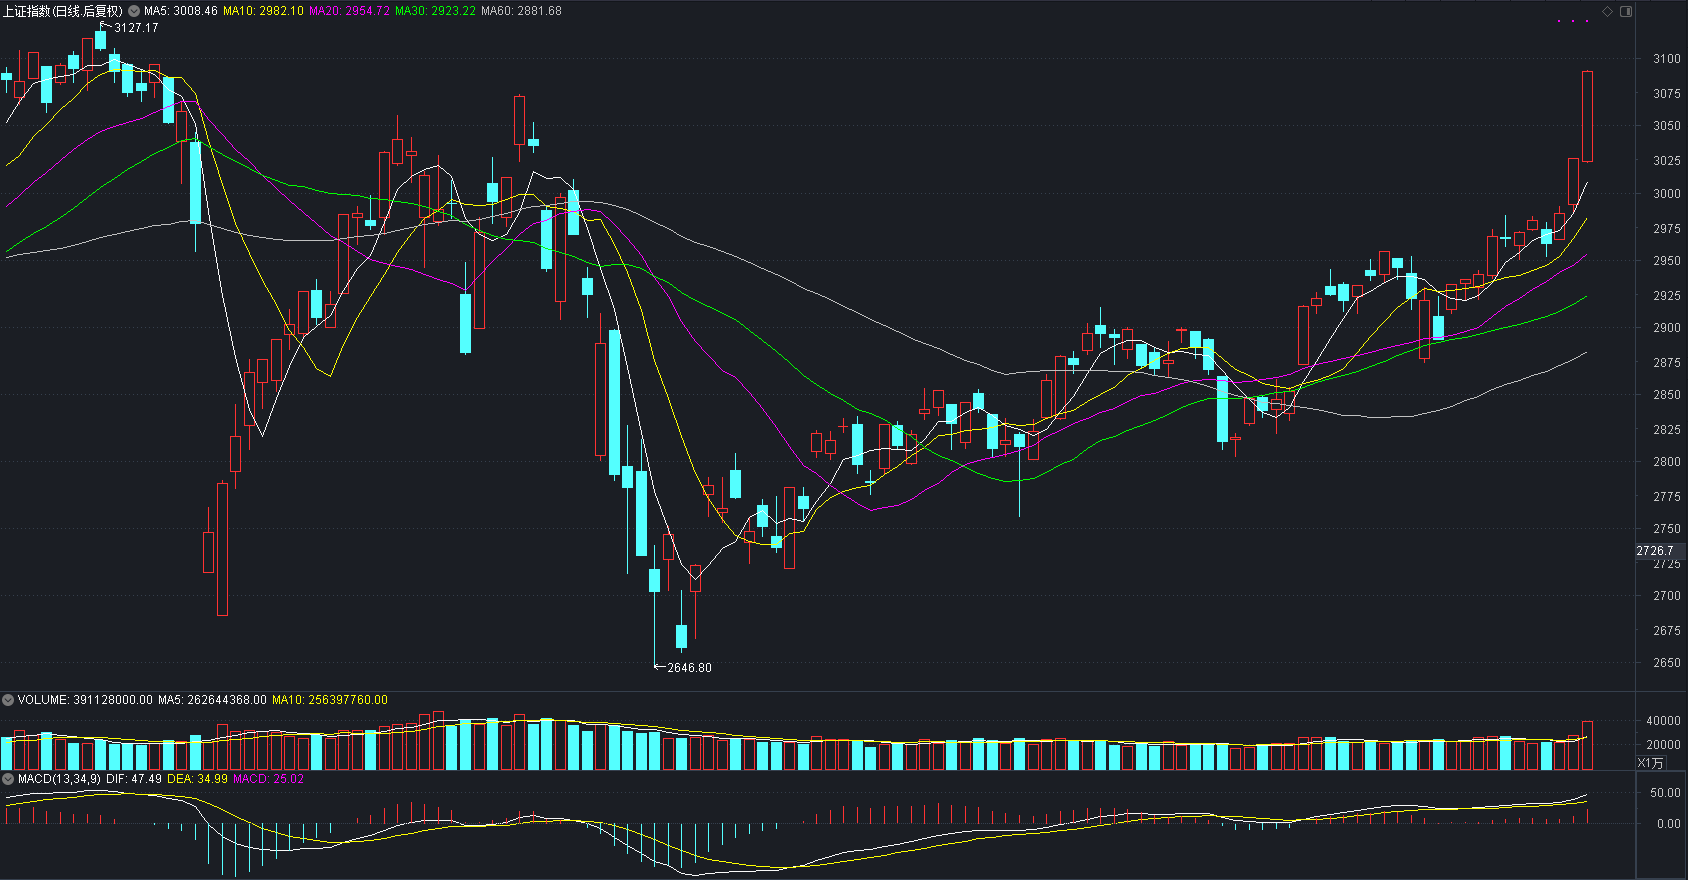The width and height of the screenshot is (1688, 880).
Task: Click the 上证指数(日线,后复权) chart title
Action: click(62, 11)
